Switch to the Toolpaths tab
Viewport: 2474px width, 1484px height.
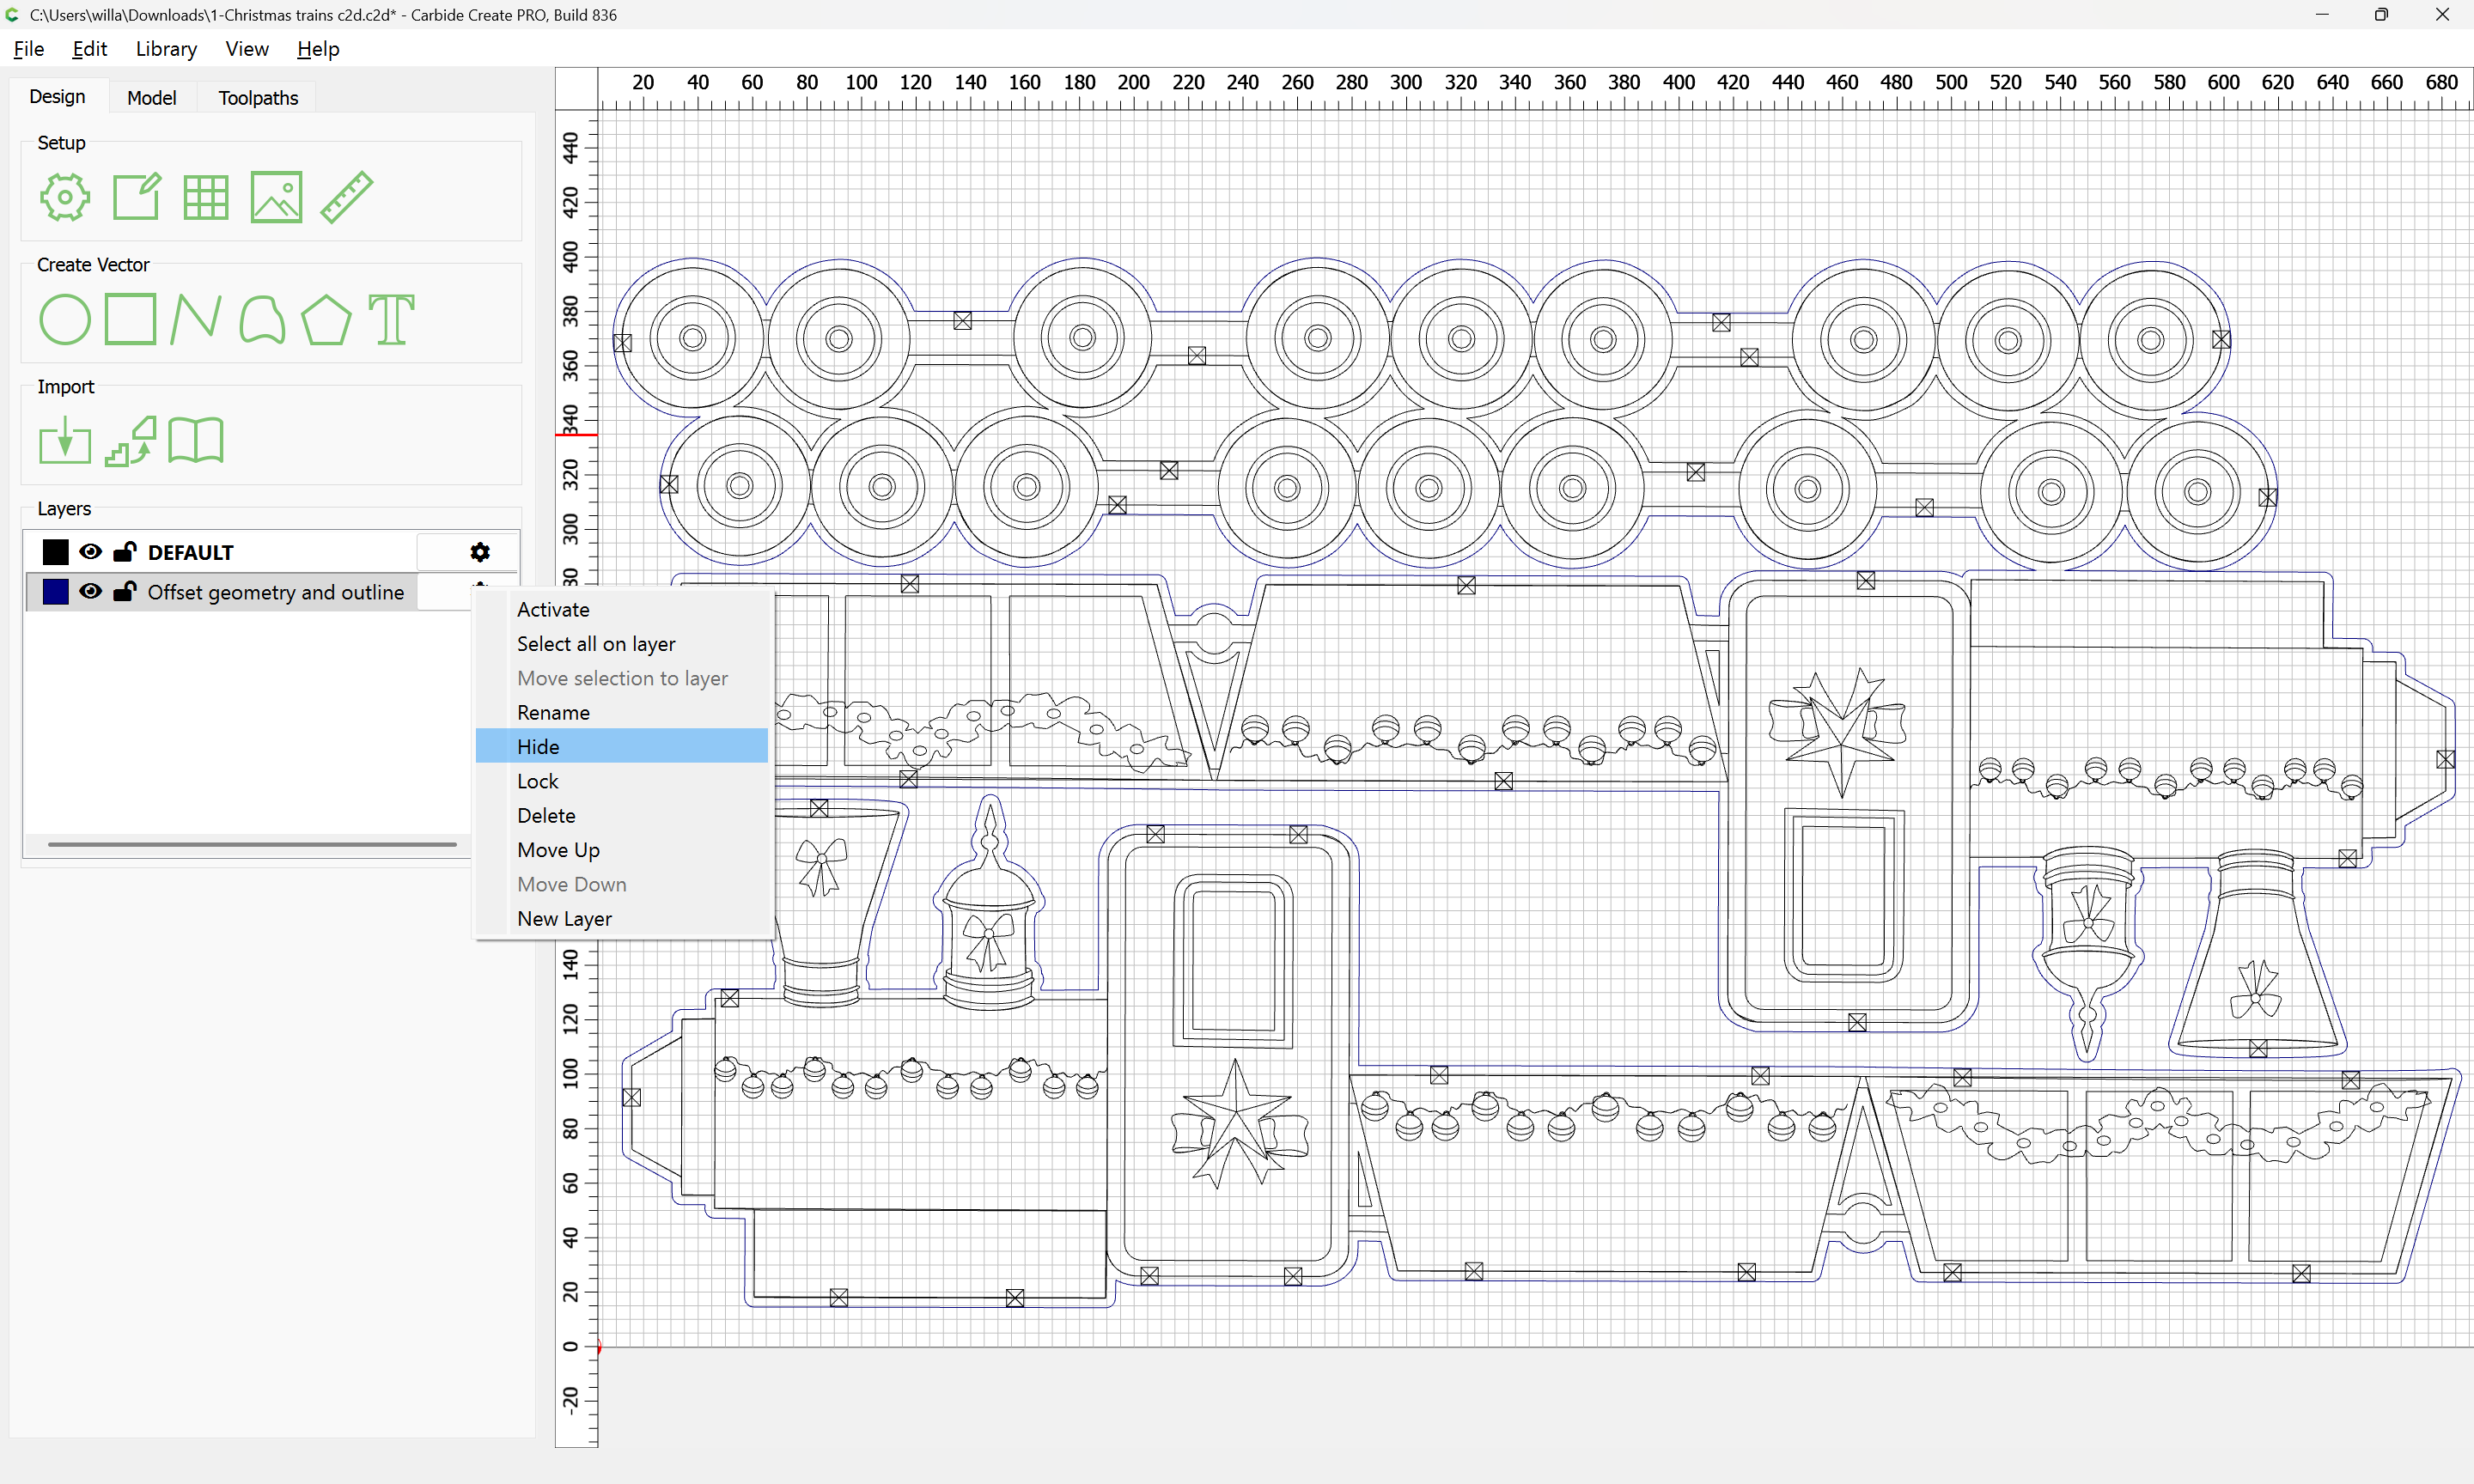click(x=258, y=97)
